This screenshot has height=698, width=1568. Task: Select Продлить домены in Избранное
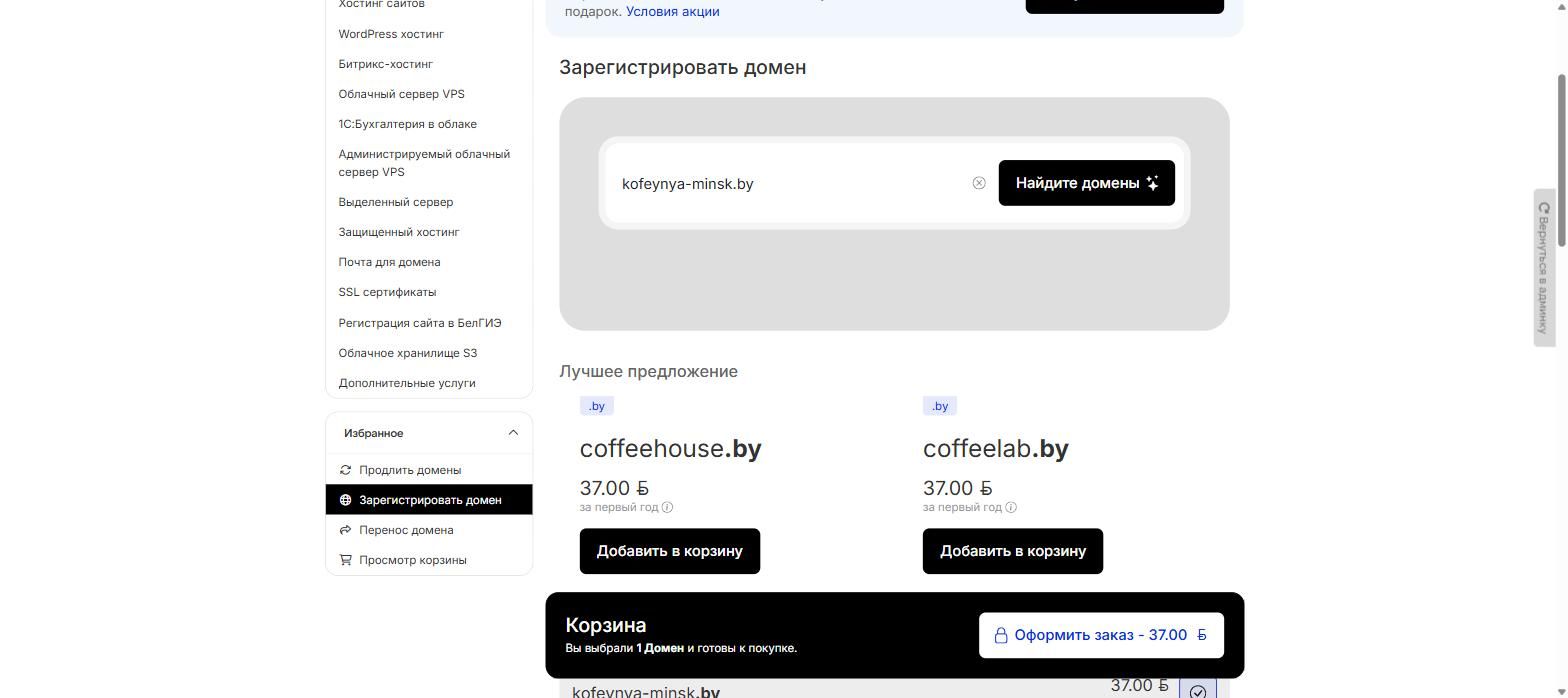click(429, 470)
